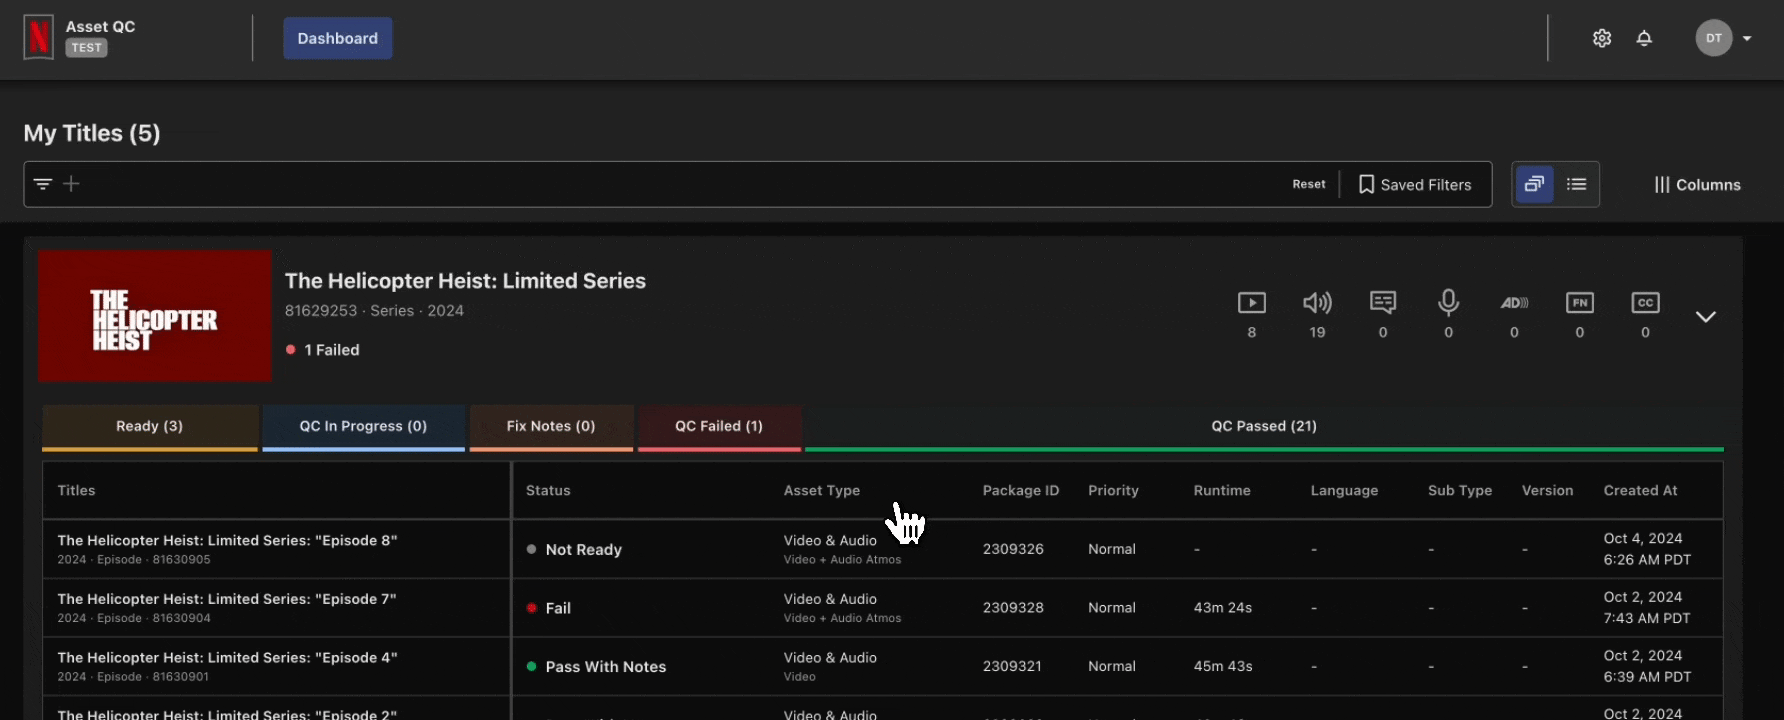
Task: Click the TEST environment badge
Action: pyautogui.click(x=86, y=48)
